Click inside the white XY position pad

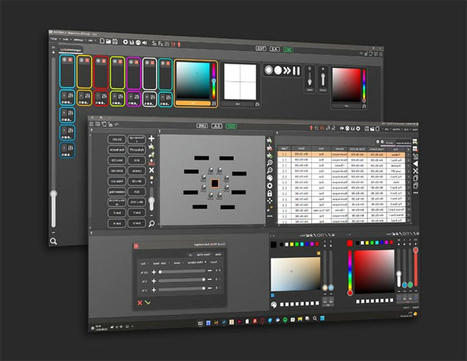[x=240, y=82]
